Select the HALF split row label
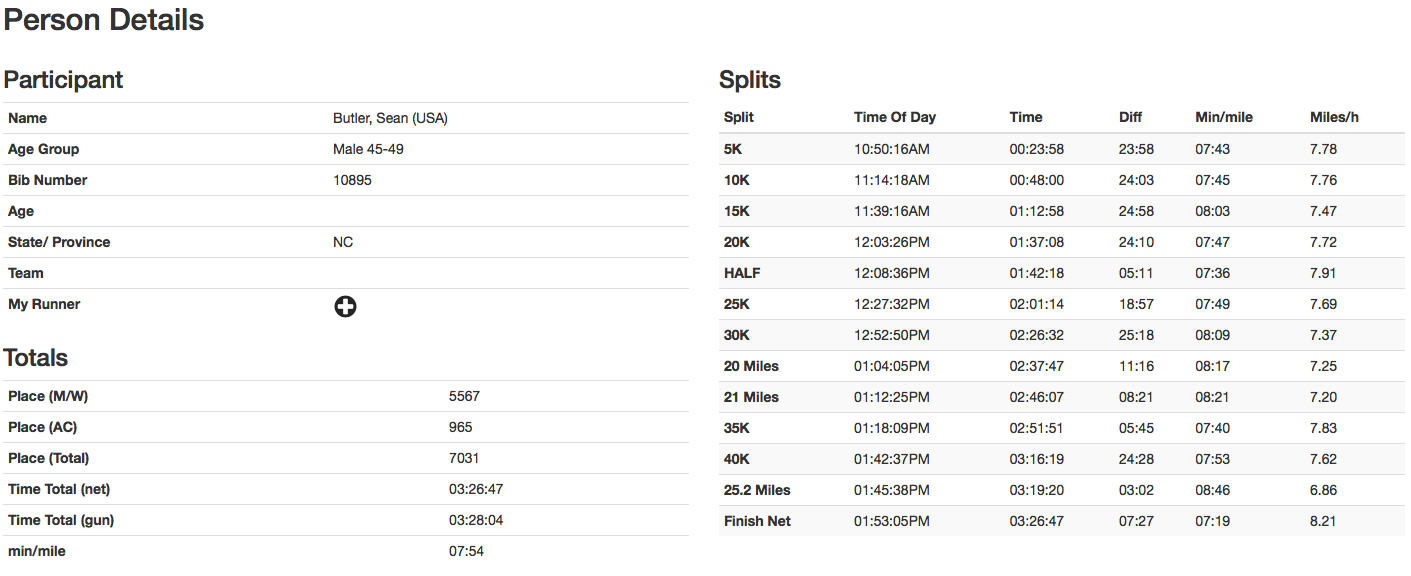This screenshot has height=576, width=1411. coord(741,273)
